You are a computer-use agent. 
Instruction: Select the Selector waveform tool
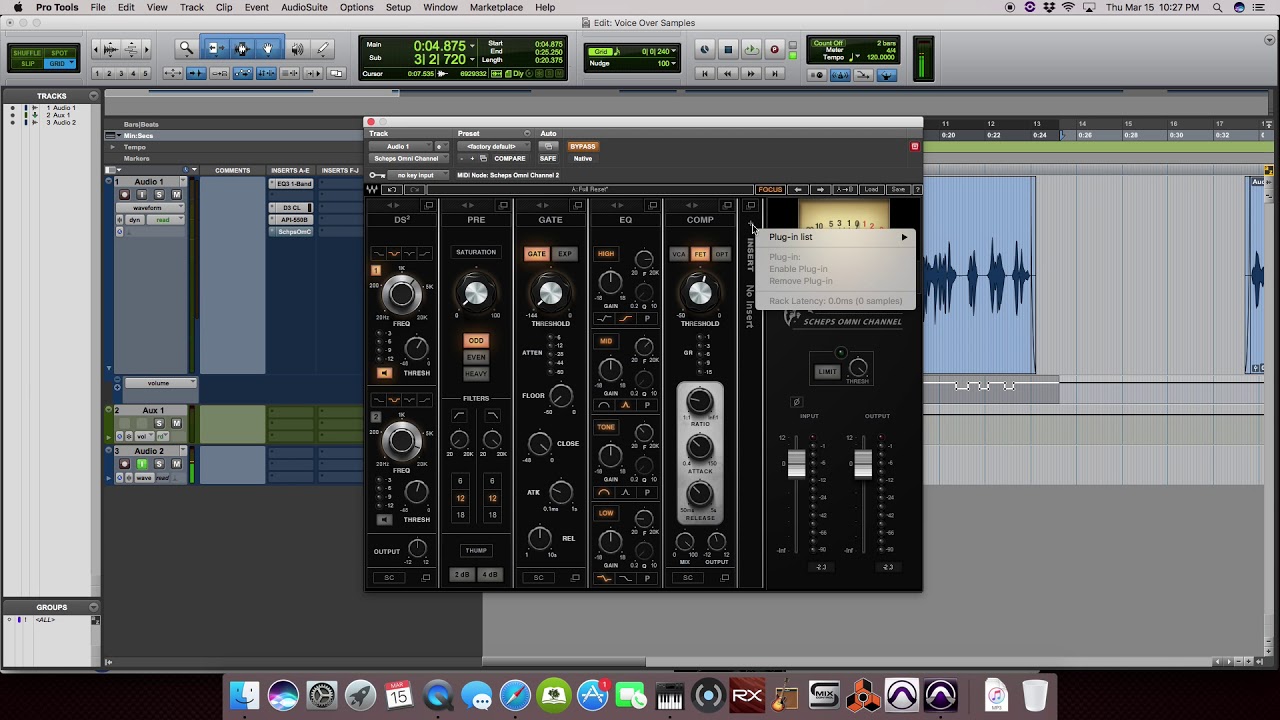[241, 48]
